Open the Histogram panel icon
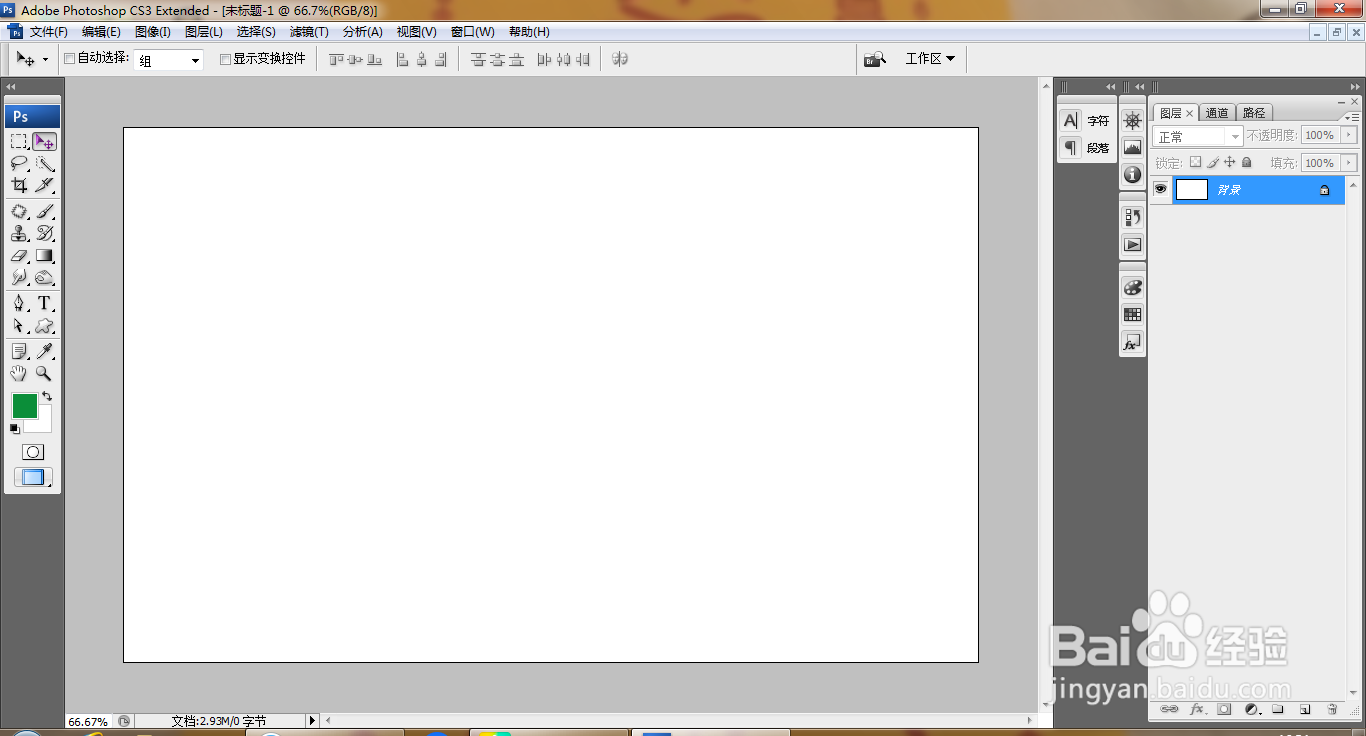The height and width of the screenshot is (736, 1366). tap(1132, 147)
